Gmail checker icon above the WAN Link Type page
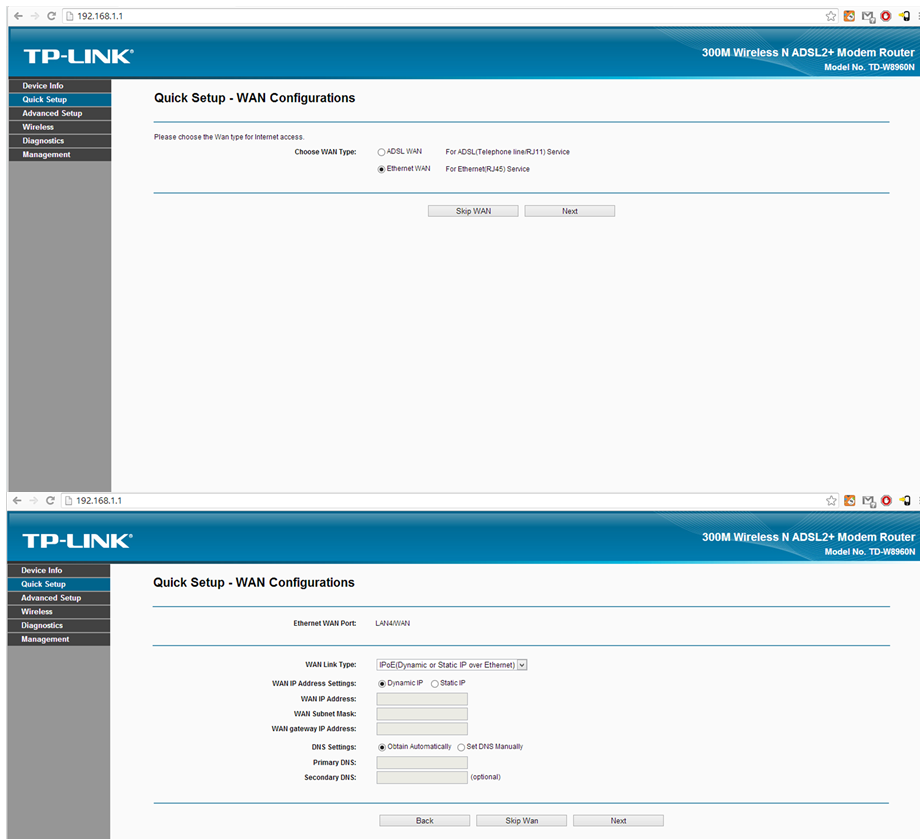920x839 pixels. pyautogui.click(x=869, y=501)
